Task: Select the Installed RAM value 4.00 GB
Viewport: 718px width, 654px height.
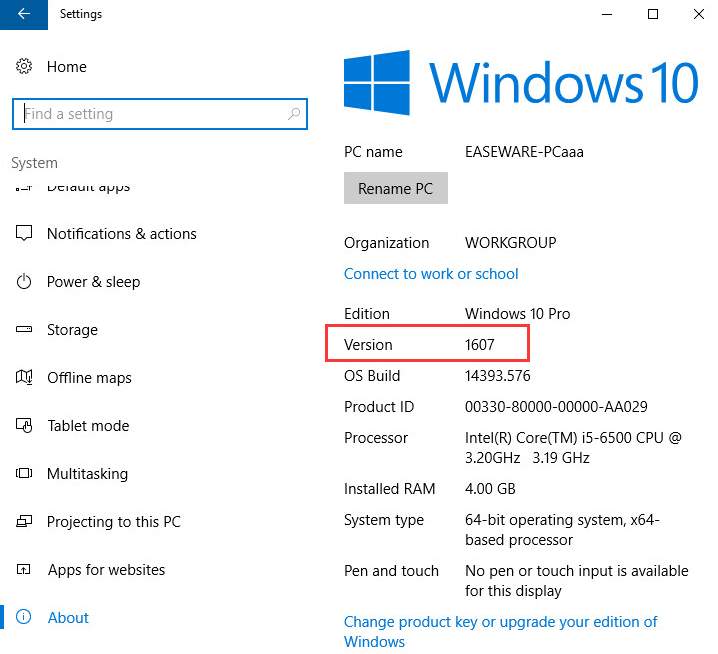Action: [x=490, y=489]
